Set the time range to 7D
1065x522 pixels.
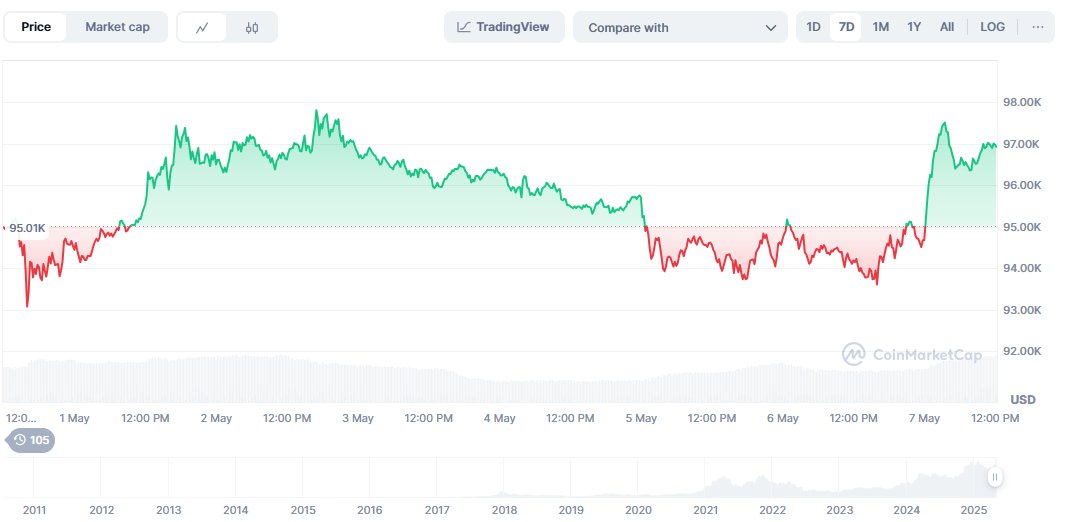tap(846, 27)
